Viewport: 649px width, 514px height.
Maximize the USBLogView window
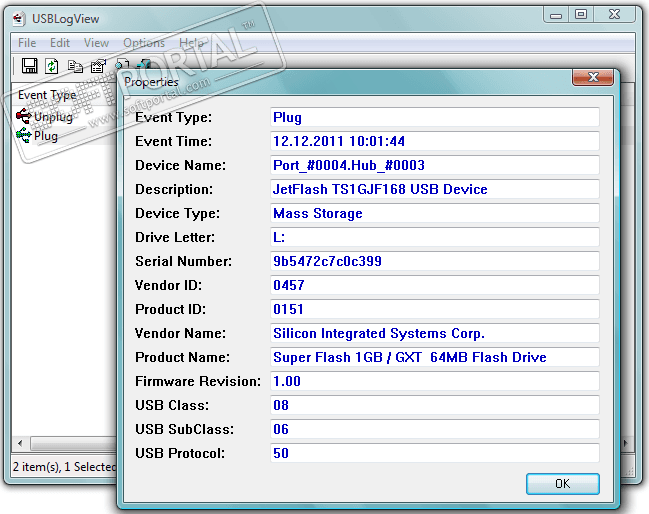pyautogui.click(x=581, y=15)
